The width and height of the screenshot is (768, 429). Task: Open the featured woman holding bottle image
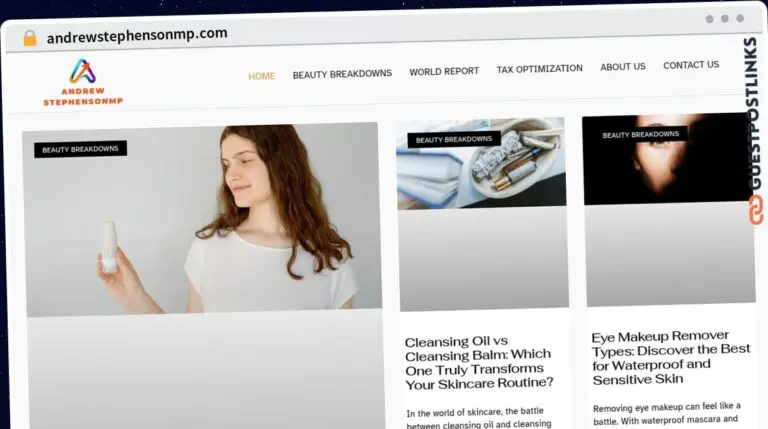(x=202, y=218)
